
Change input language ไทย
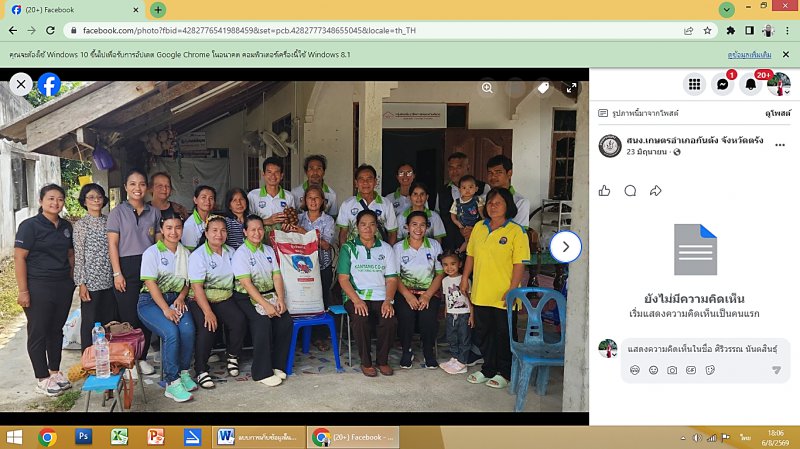point(745,438)
